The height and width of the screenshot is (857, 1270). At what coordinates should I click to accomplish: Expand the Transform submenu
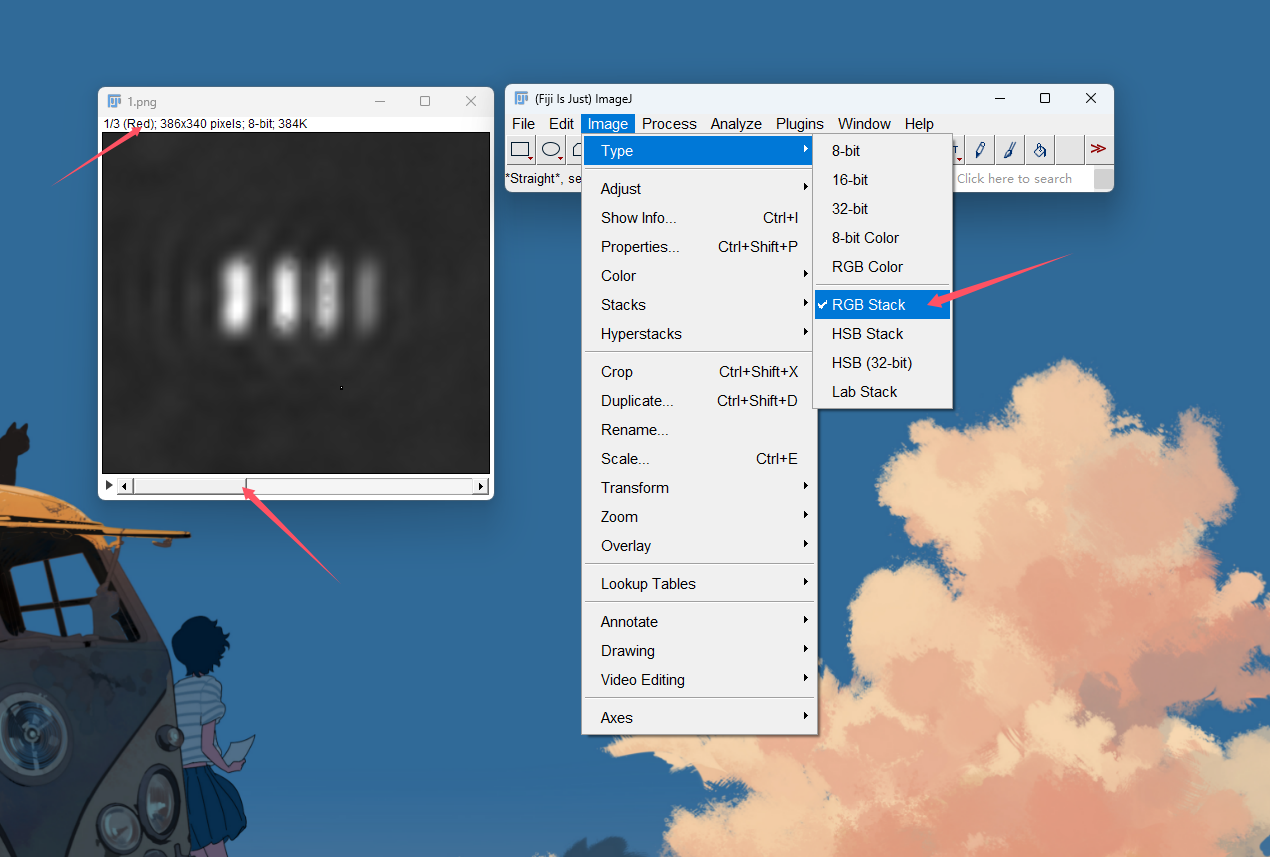[700, 488]
